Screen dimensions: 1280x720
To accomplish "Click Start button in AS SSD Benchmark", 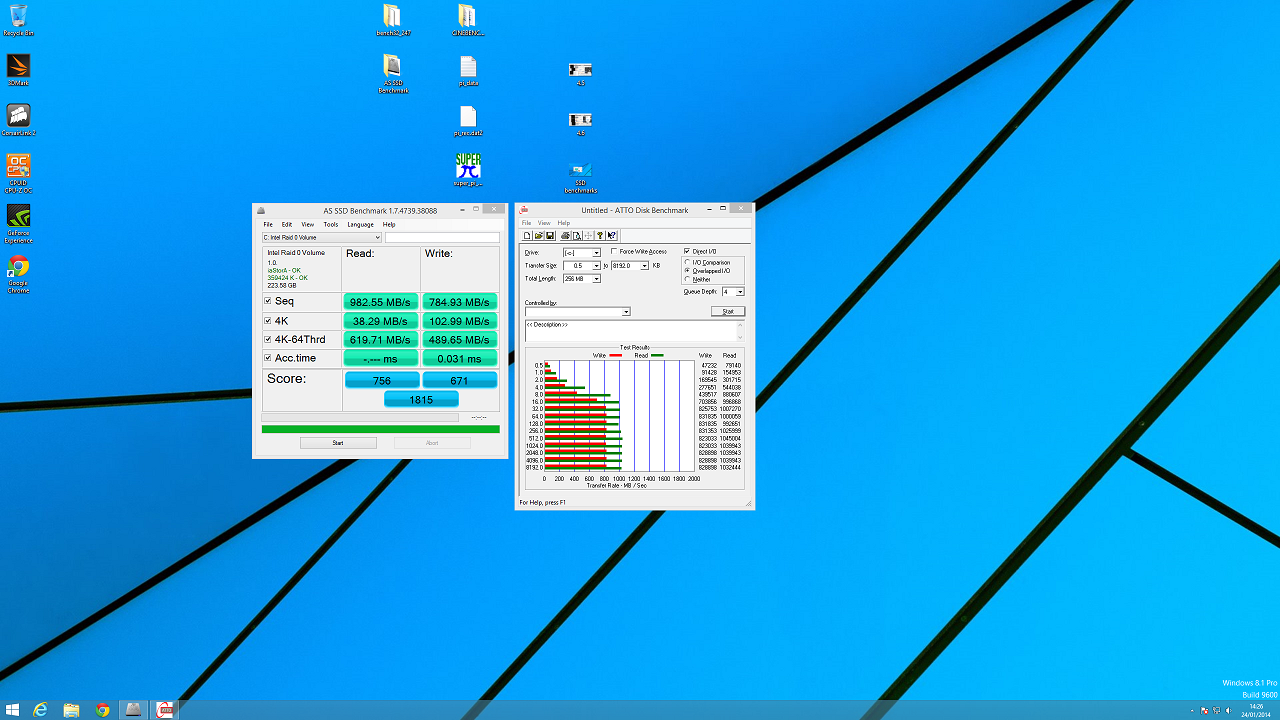I will pyautogui.click(x=338, y=442).
